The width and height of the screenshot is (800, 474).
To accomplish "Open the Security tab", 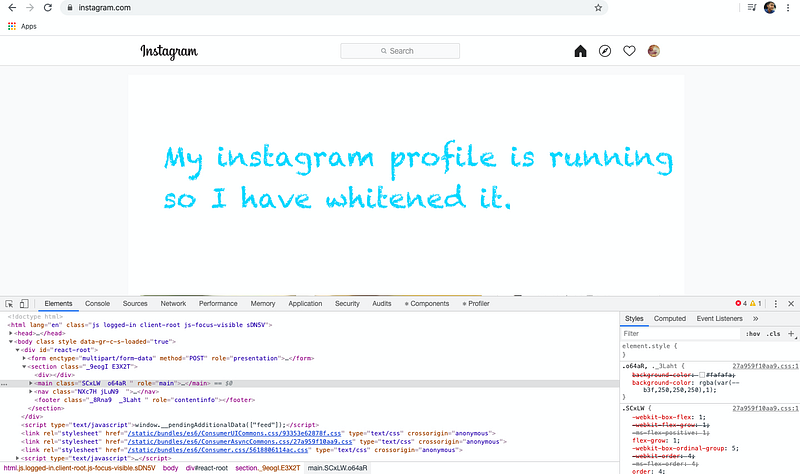I will [x=347, y=304].
